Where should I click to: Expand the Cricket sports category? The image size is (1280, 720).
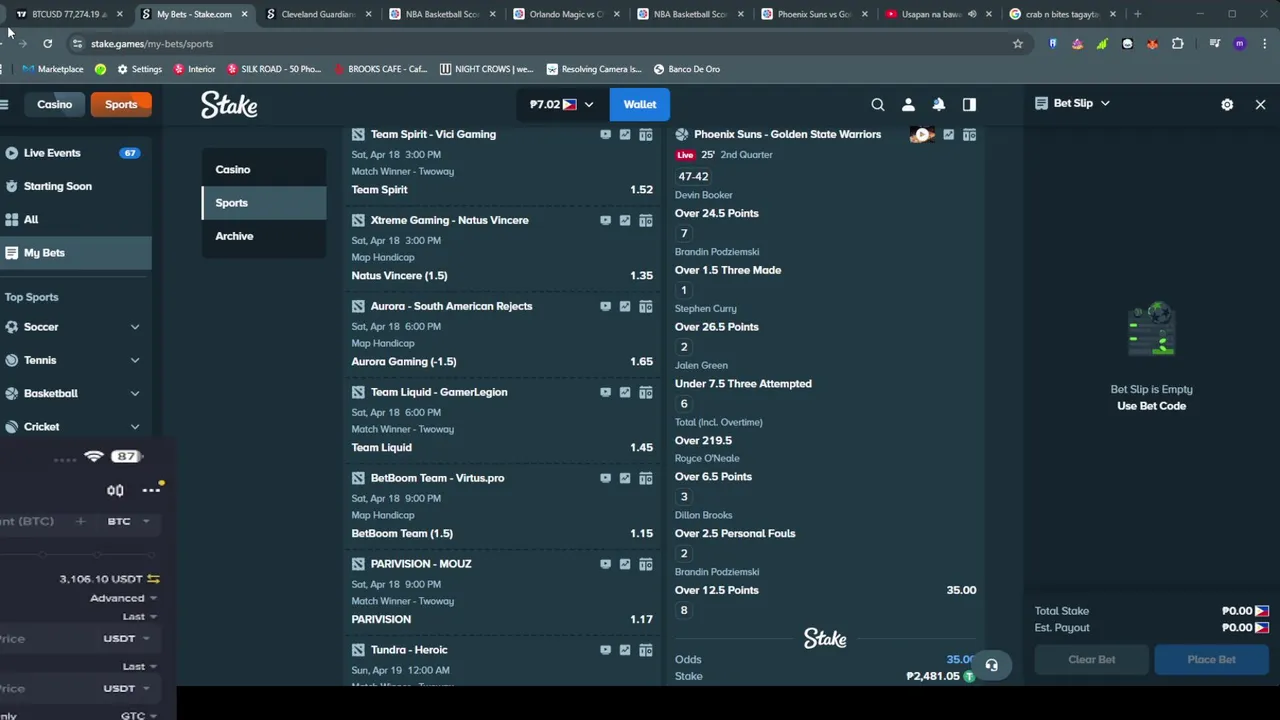coord(134,427)
